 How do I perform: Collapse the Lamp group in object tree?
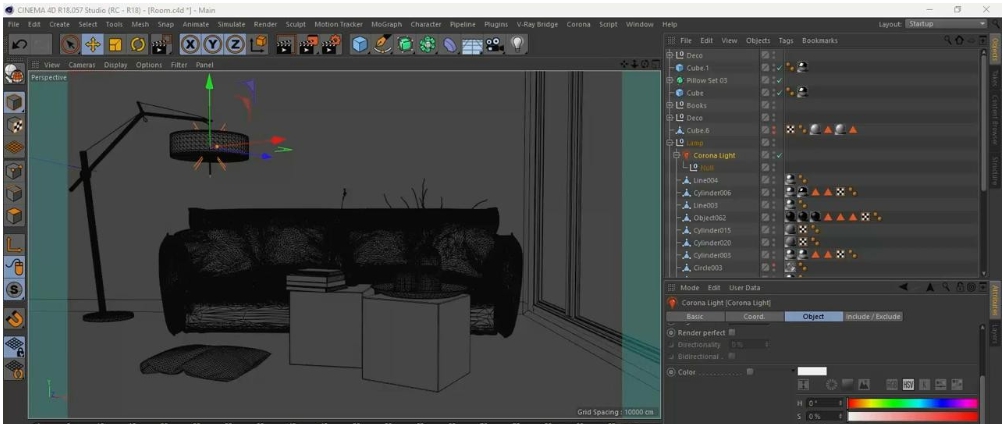(669, 143)
